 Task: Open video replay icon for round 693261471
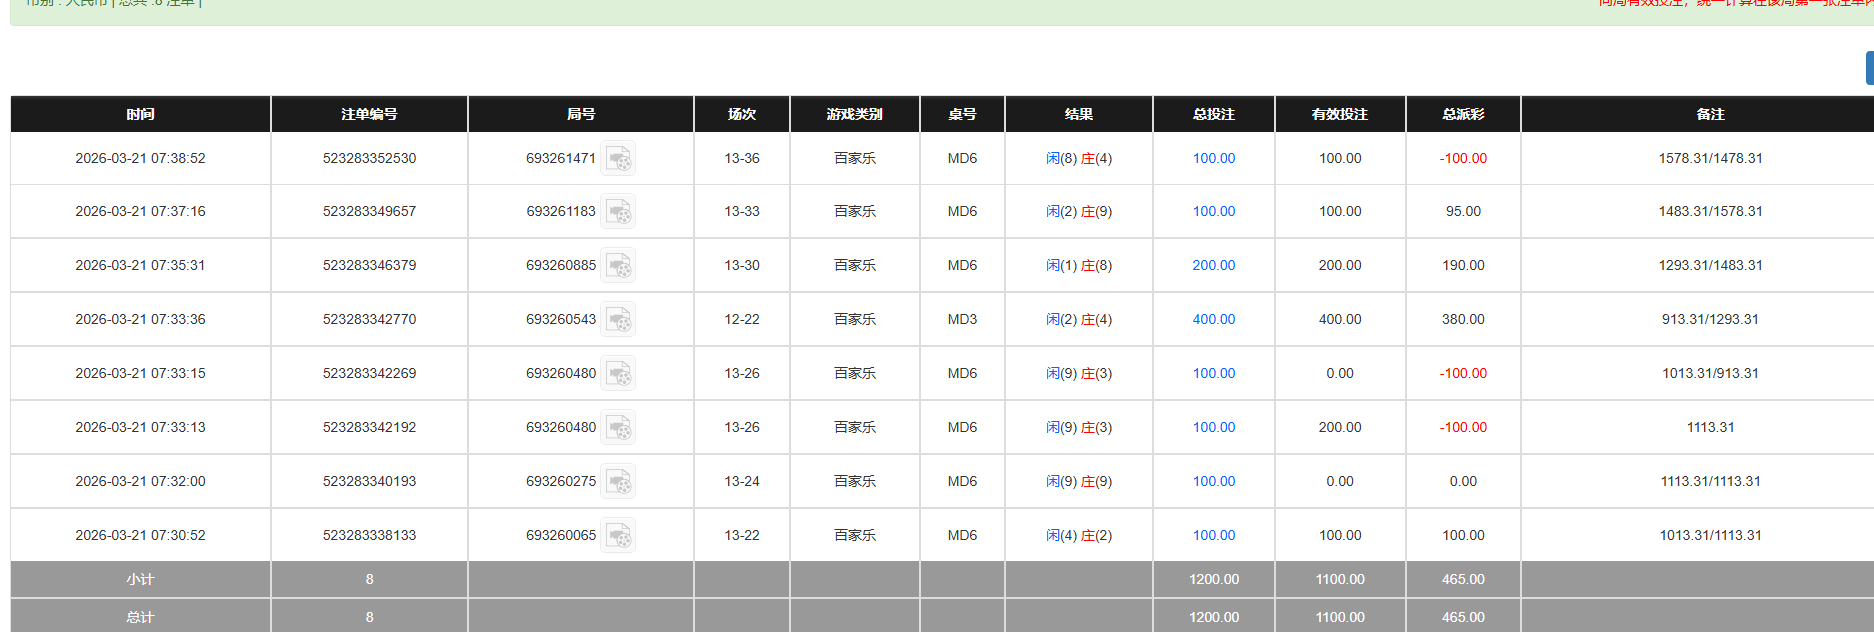point(618,159)
